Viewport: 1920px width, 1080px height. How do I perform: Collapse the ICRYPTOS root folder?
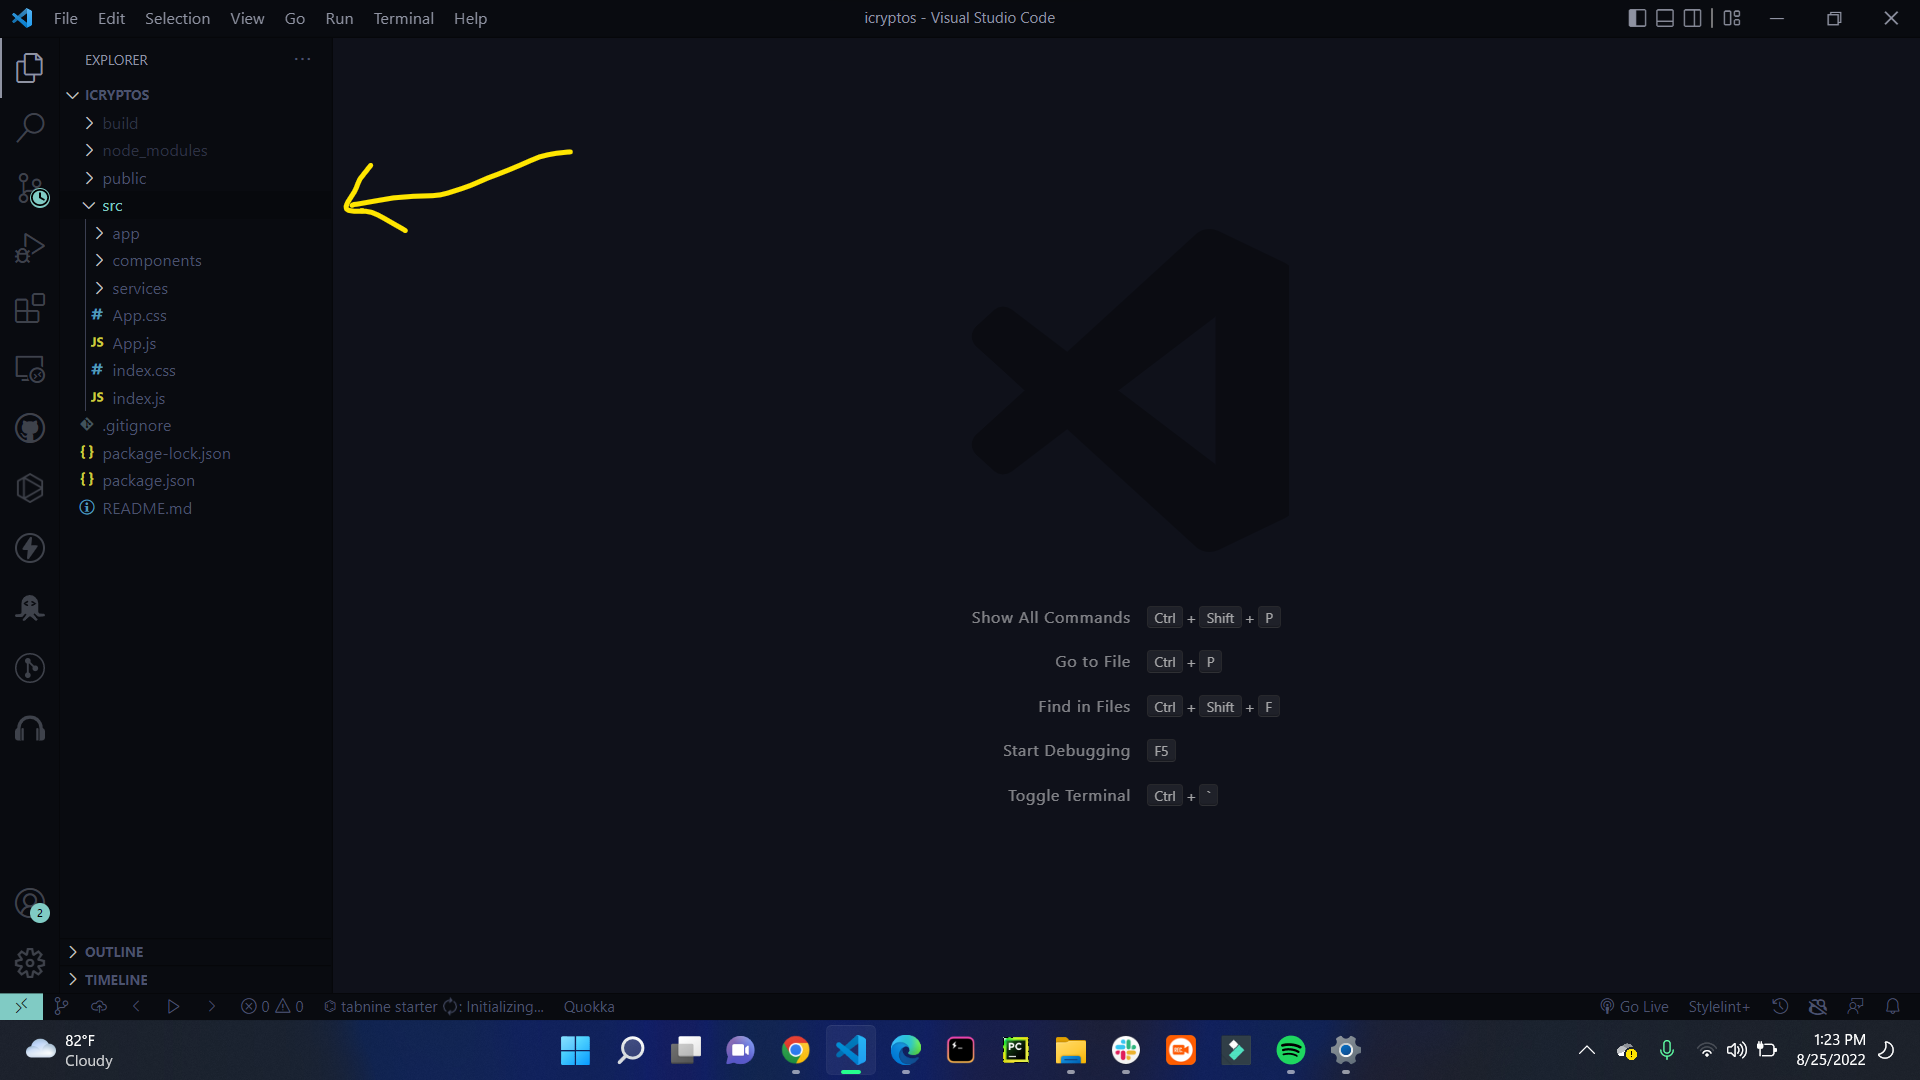click(116, 95)
